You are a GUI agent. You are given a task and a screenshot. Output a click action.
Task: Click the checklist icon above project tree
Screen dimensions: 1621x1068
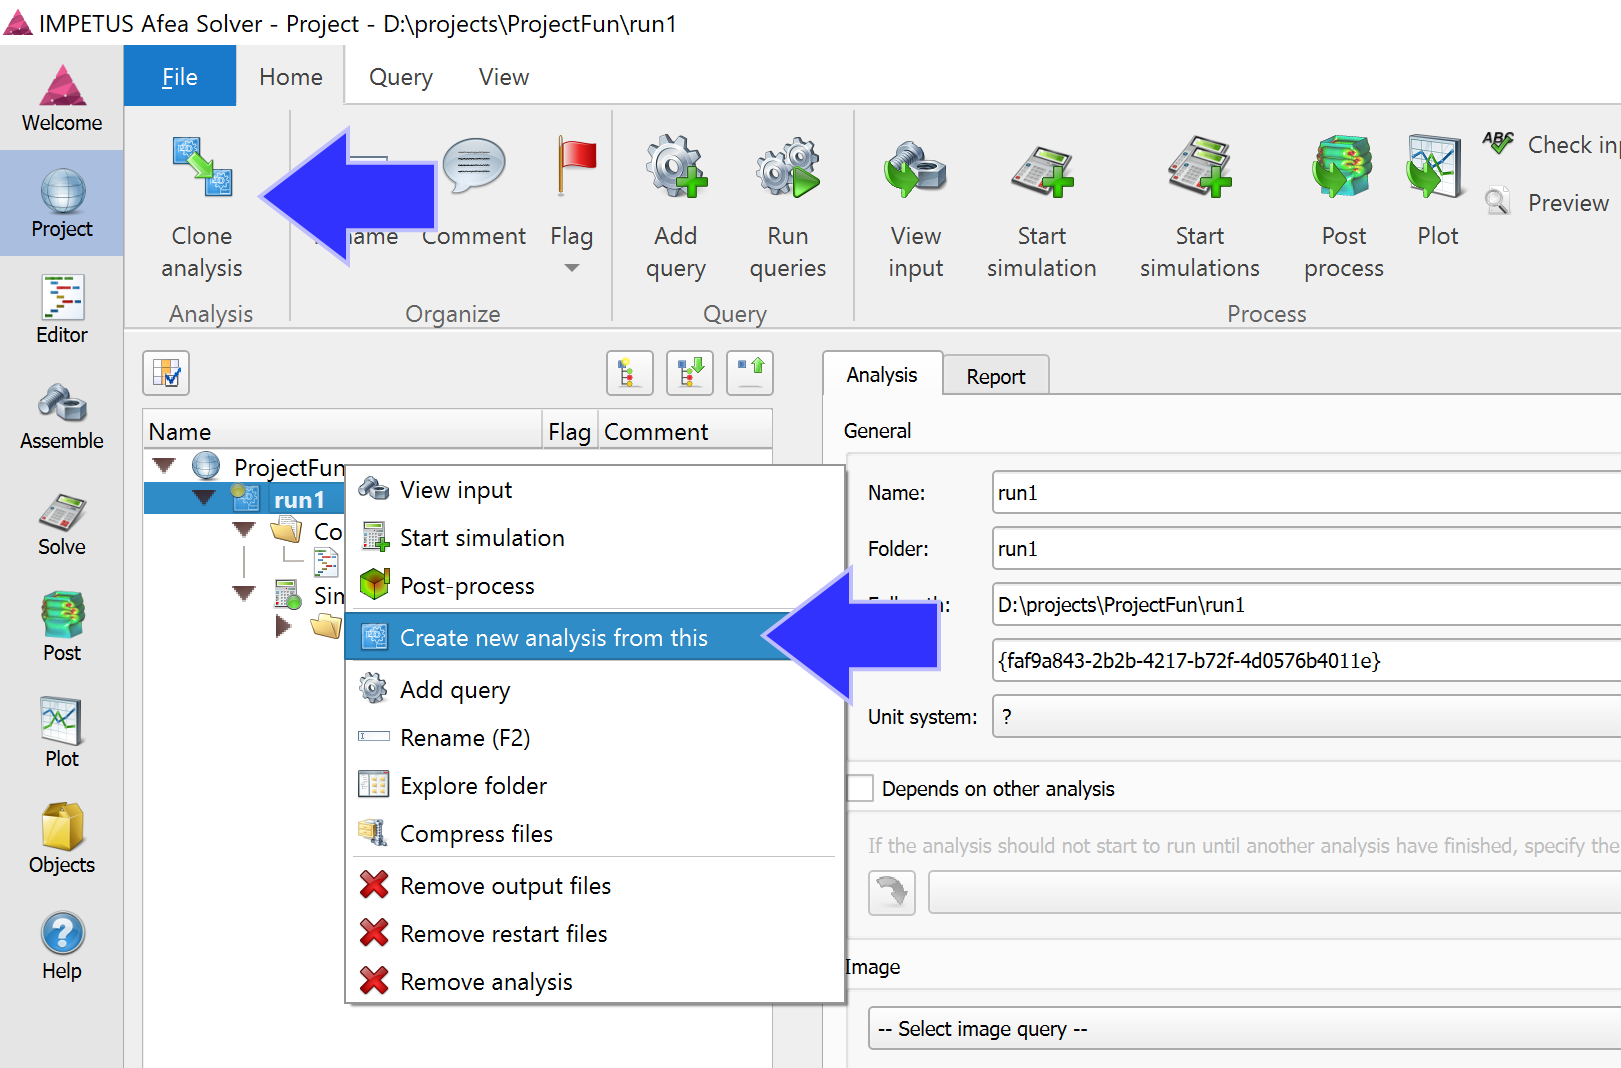166,374
